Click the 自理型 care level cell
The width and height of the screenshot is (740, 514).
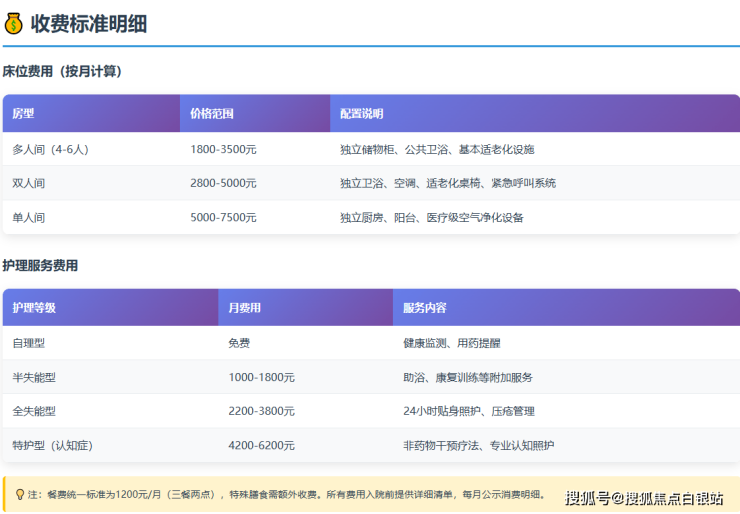[x=28, y=343]
